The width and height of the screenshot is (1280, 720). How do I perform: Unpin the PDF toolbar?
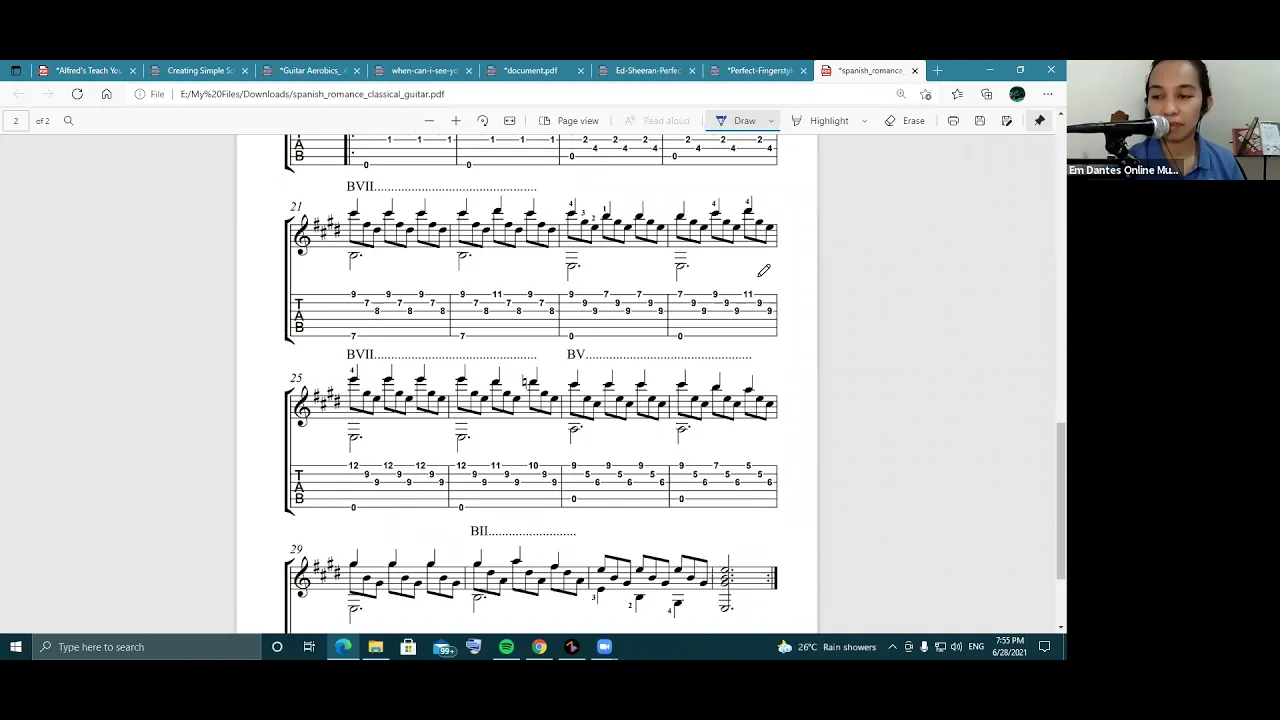coord(1040,121)
